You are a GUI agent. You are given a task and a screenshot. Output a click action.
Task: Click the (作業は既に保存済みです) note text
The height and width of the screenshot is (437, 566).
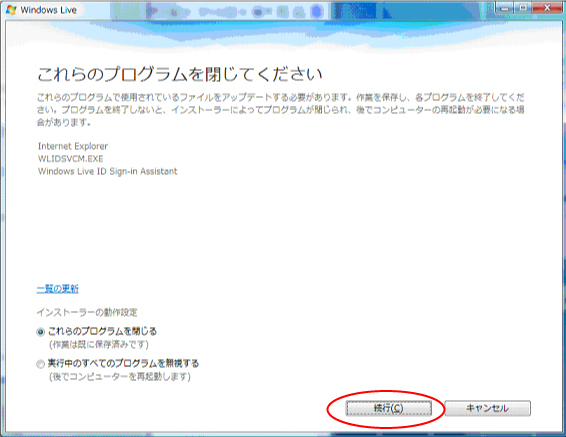tap(99, 345)
